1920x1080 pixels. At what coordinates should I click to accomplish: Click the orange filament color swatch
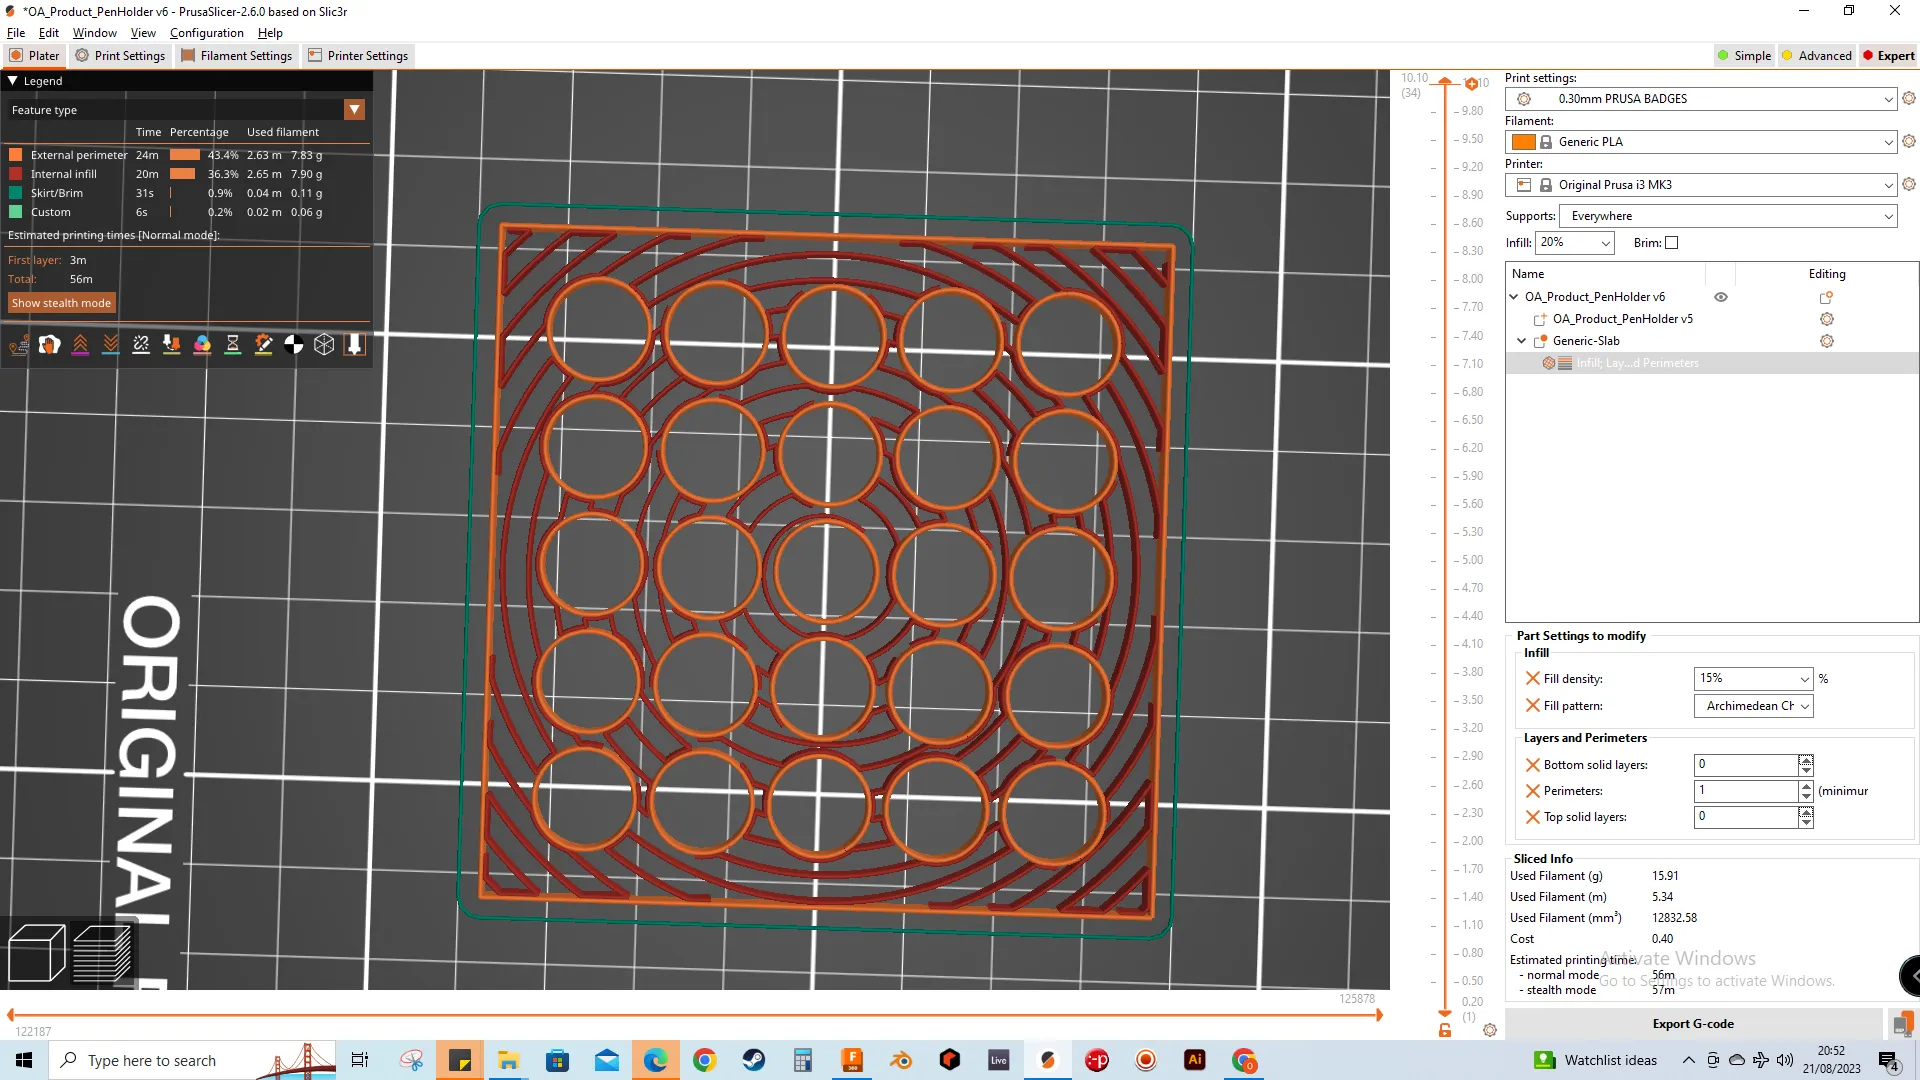1524,142
